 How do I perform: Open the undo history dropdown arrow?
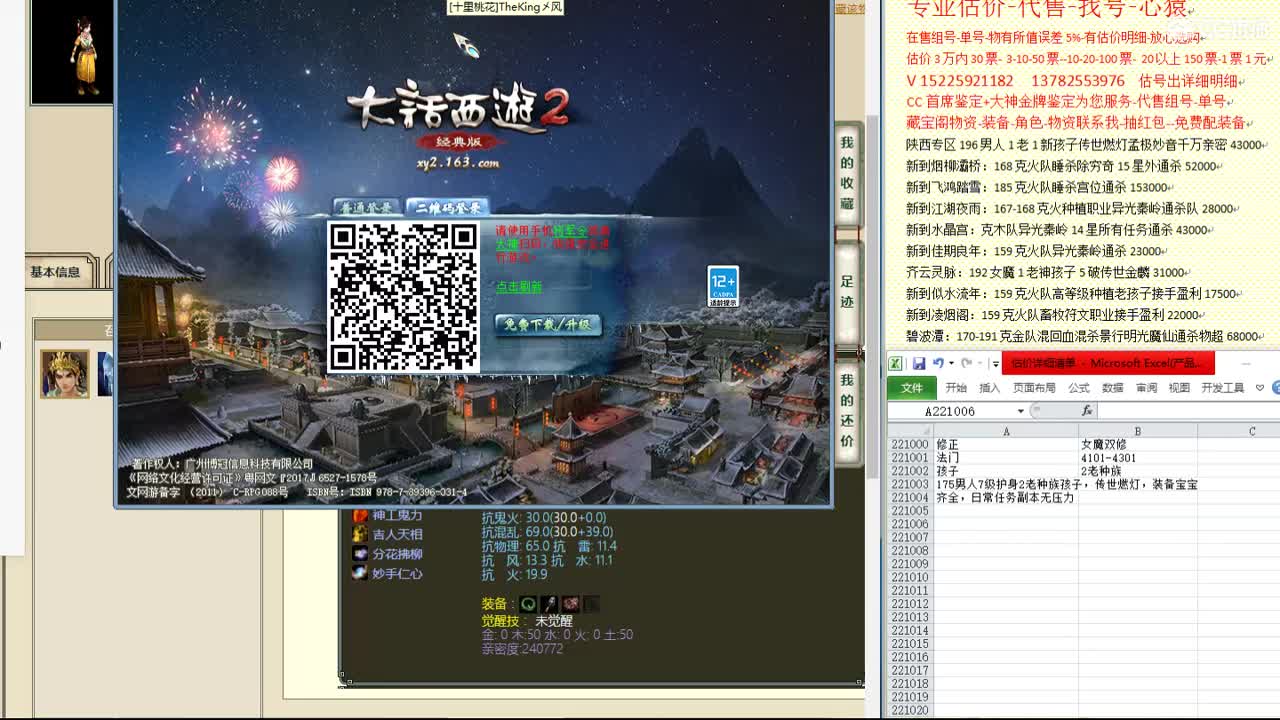[x=950, y=363]
